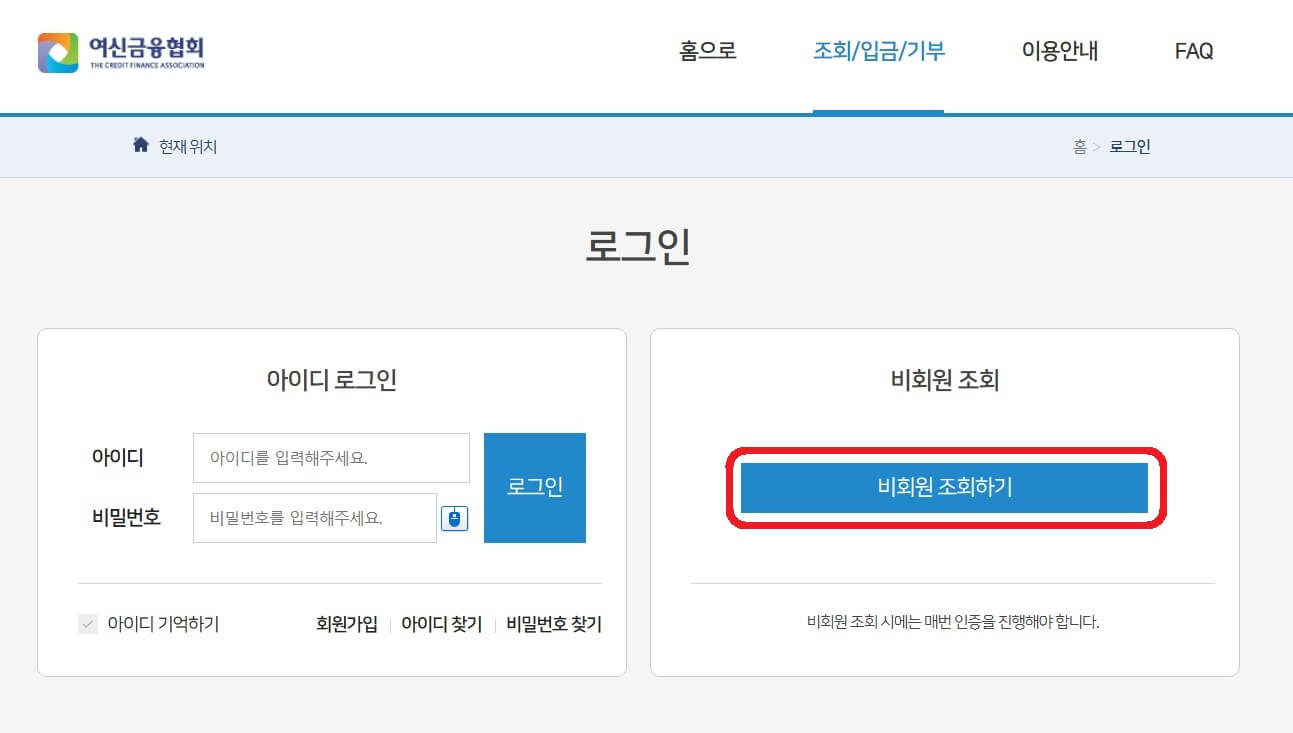Open the 조회/입금/기부 menu
This screenshot has width=1293, height=733.
pyautogui.click(x=879, y=51)
